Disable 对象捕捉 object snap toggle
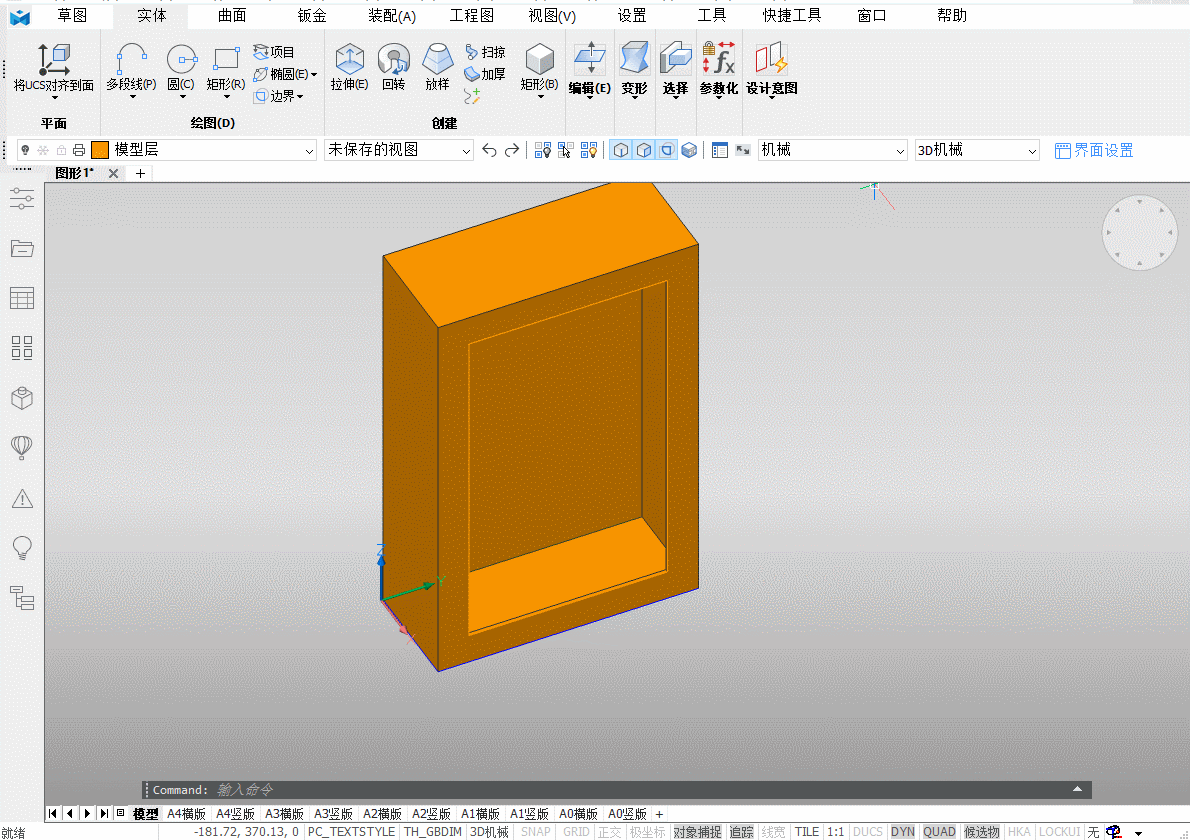Viewport: 1190px width, 840px height. pyautogui.click(x=697, y=832)
